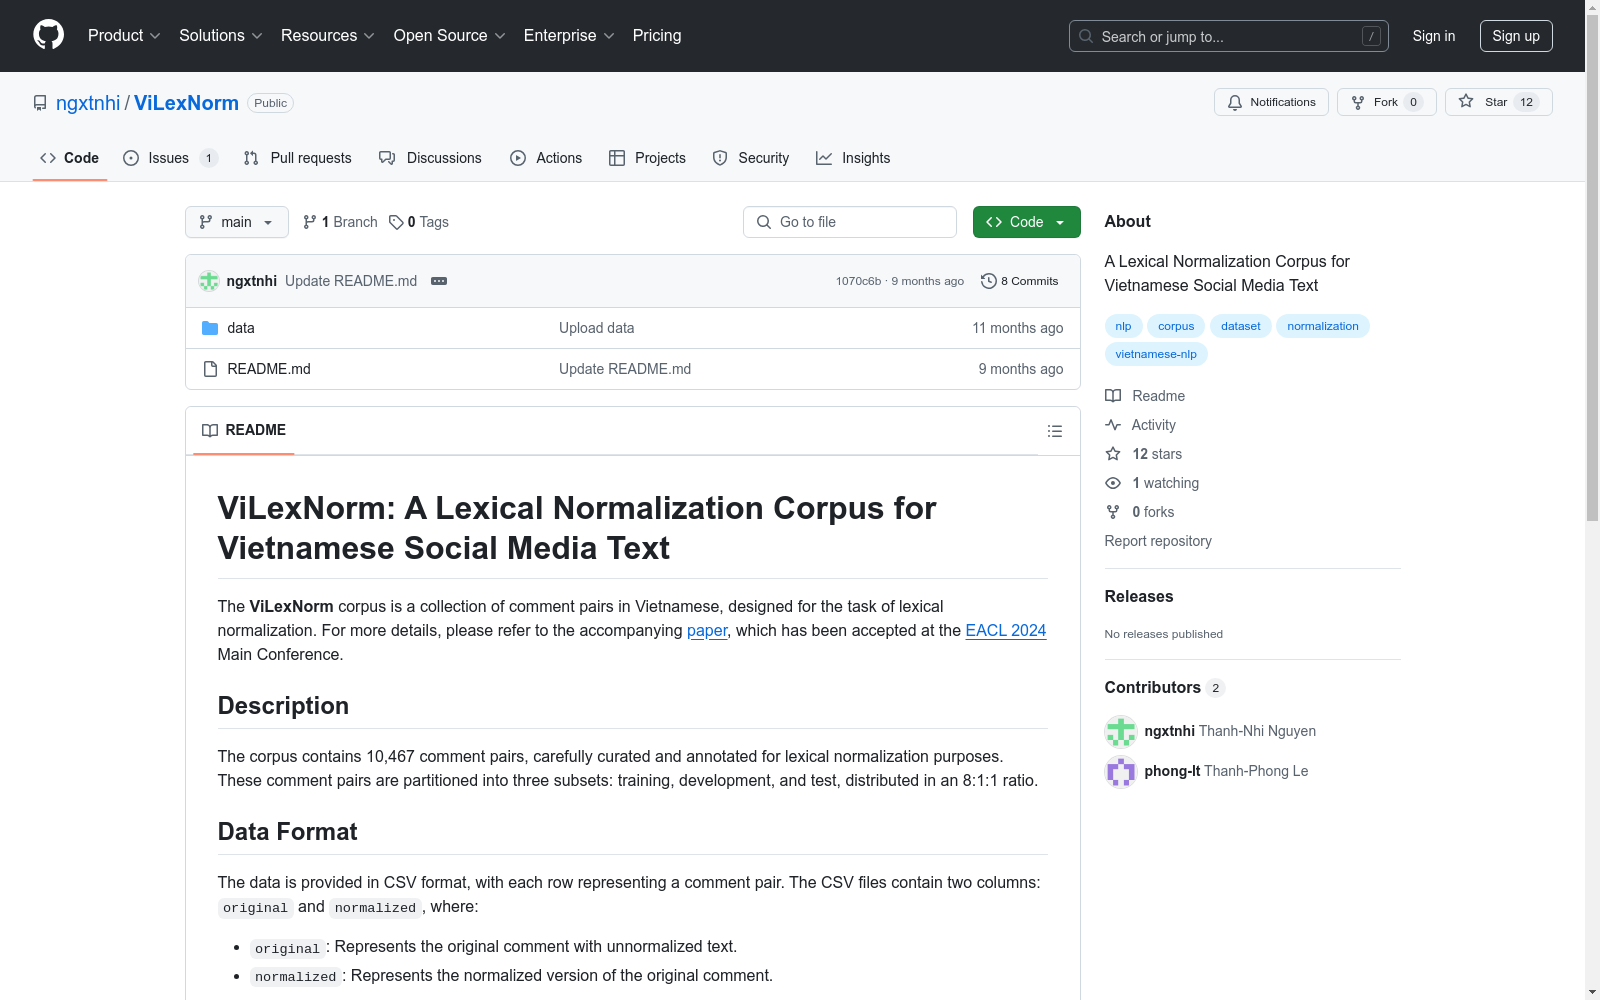This screenshot has width=1600, height=1000.
Task: Select the dataset topic tag
Action: click(x=1240, y=326)
